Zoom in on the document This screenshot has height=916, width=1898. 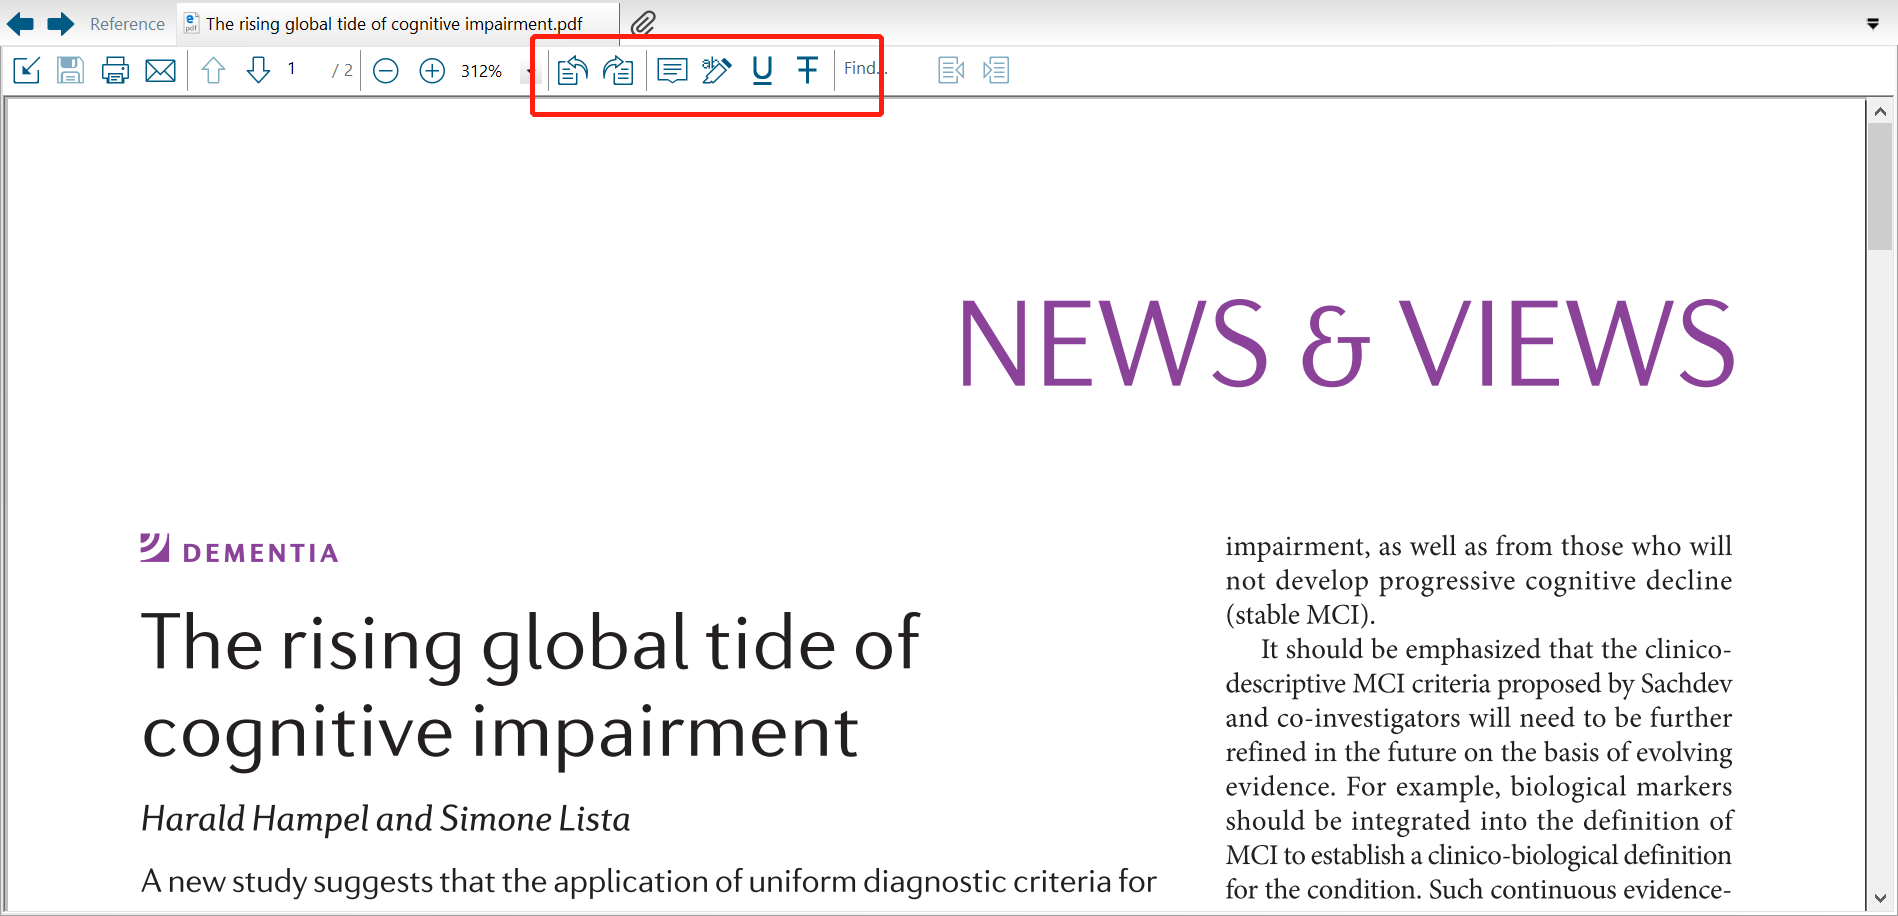pos(431,70)
